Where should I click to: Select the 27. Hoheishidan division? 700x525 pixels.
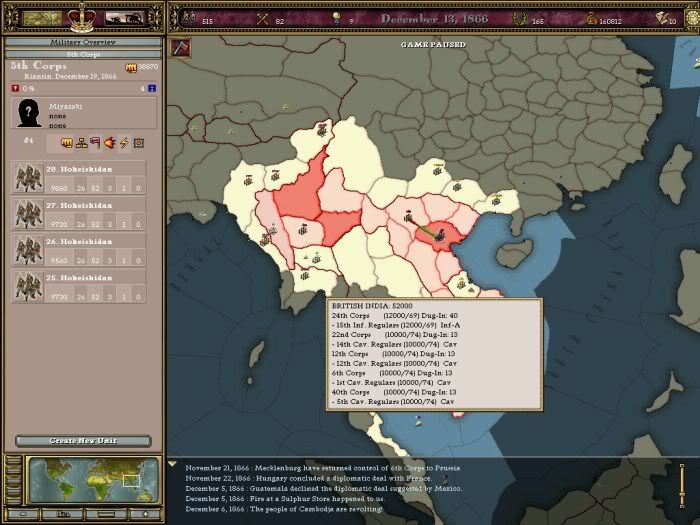(x=79, y=213)
